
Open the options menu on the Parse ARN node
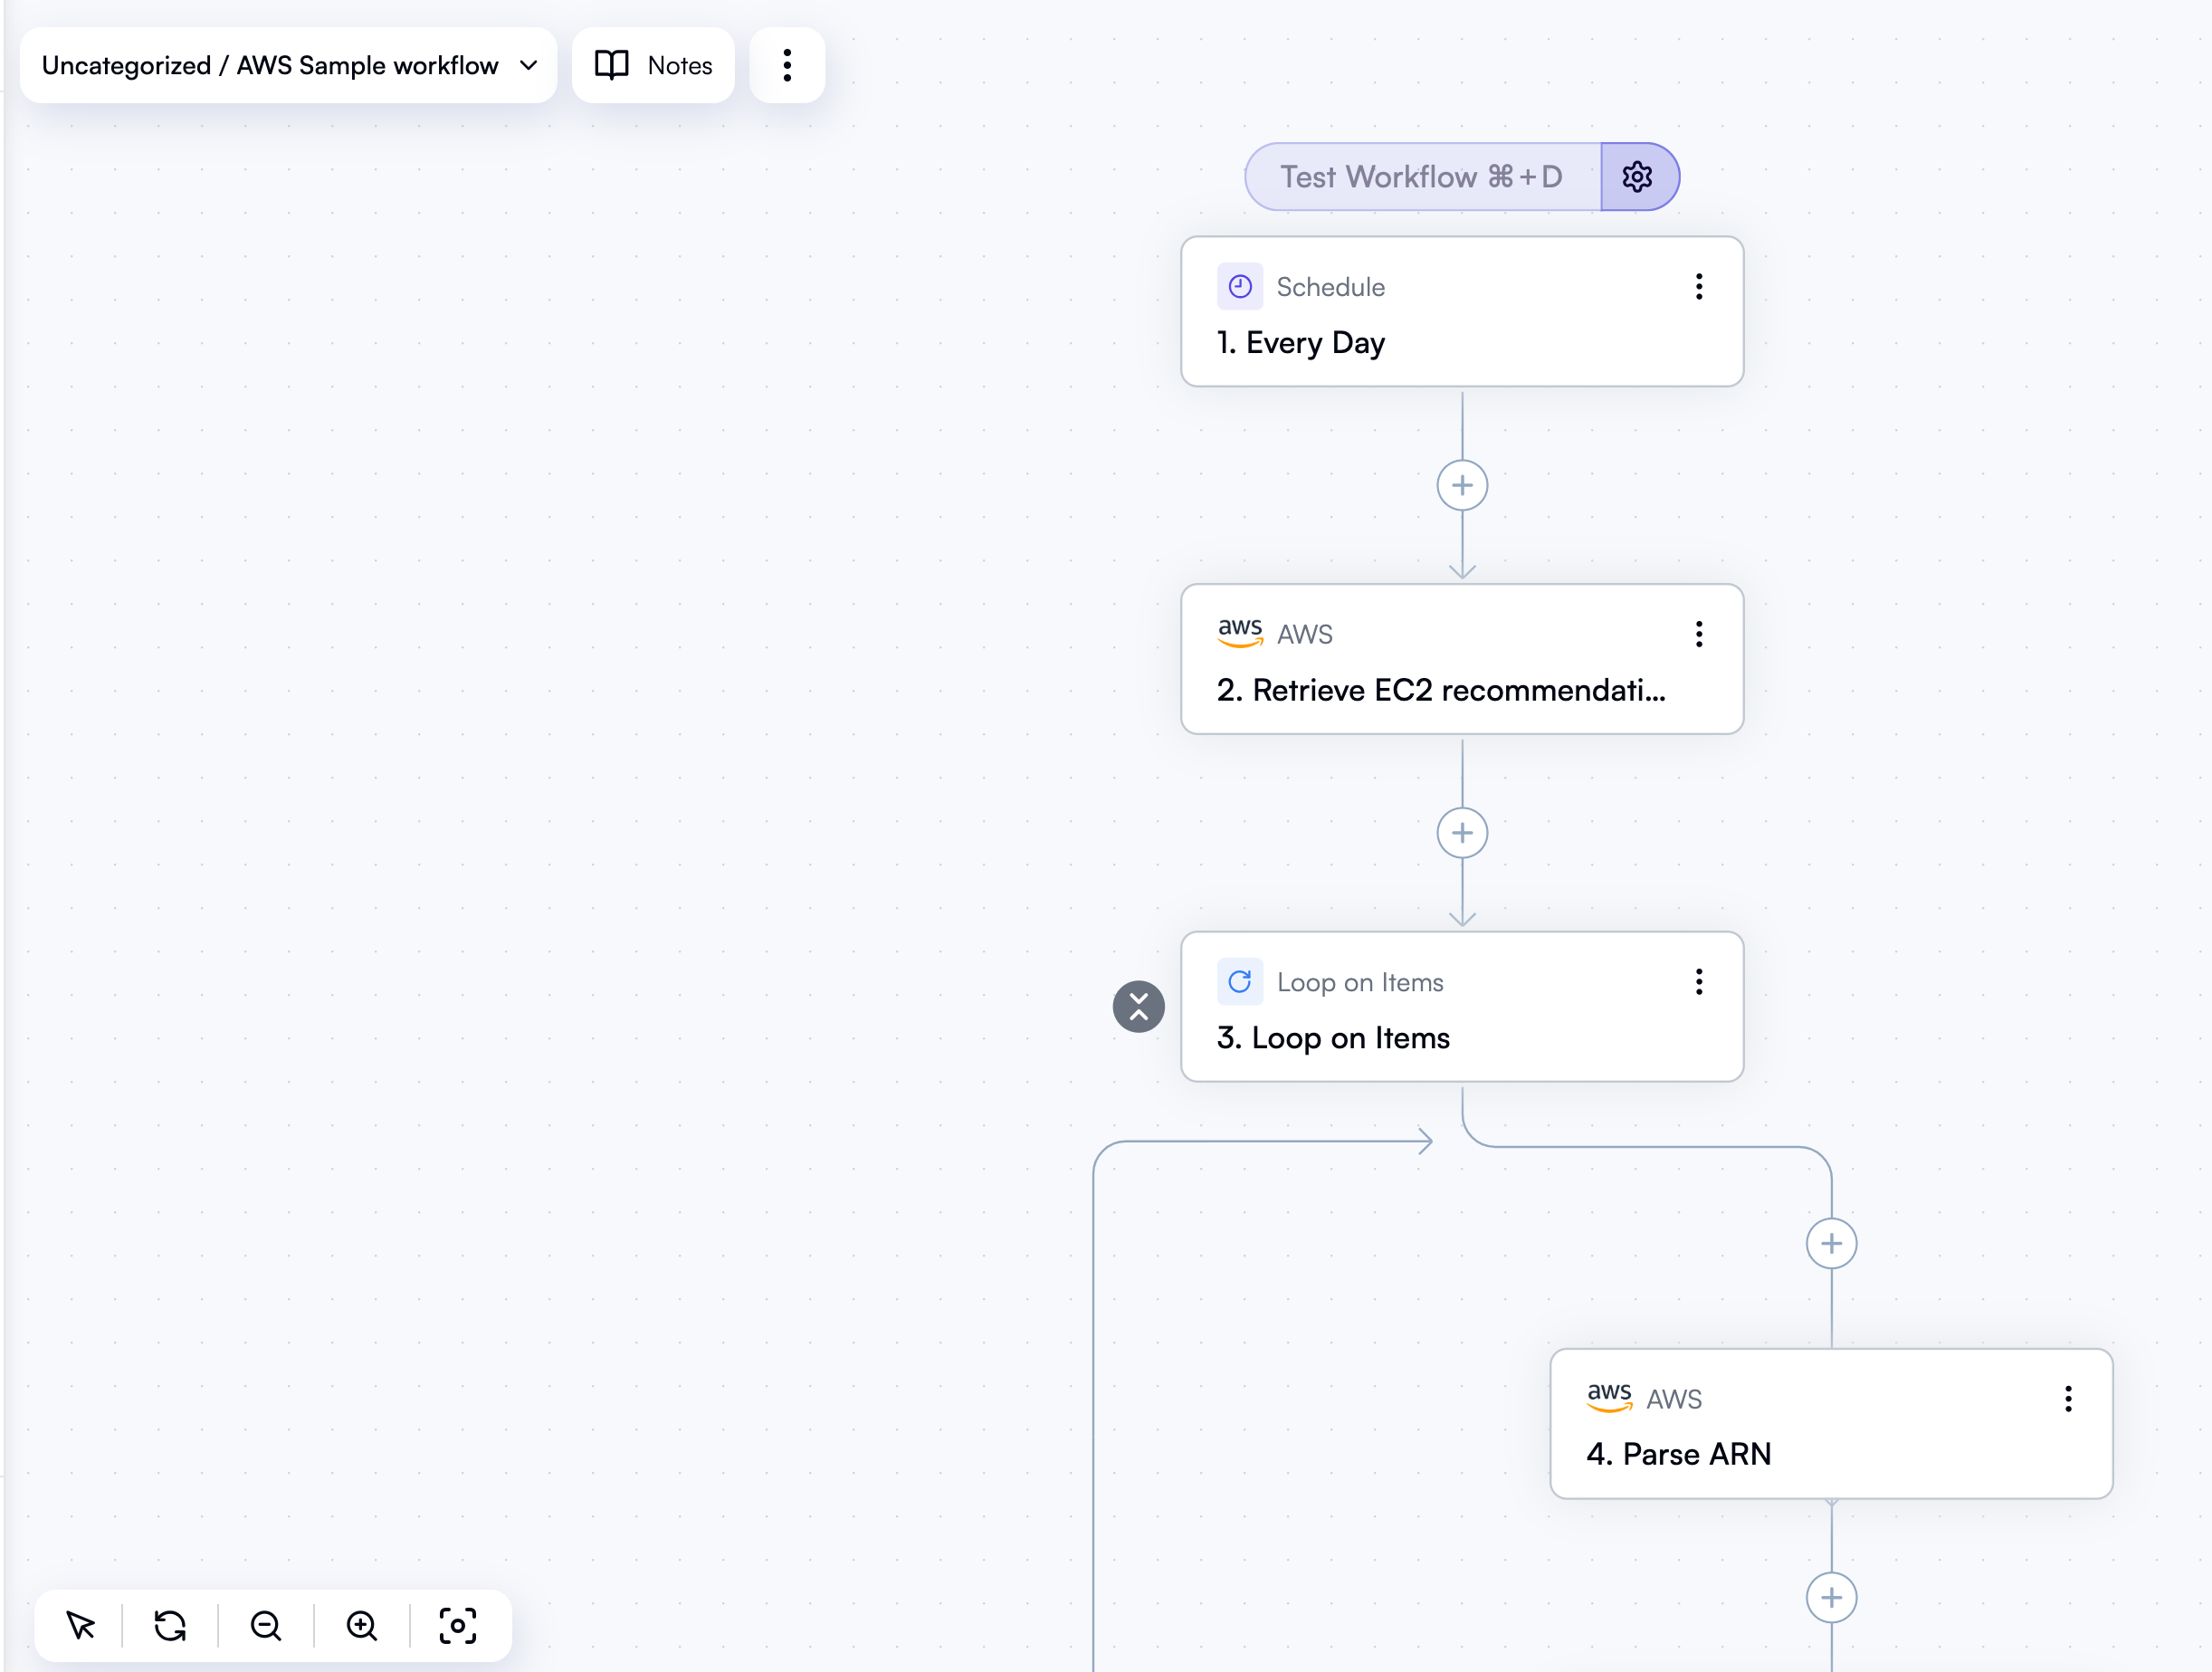pyautogui.click(x=2067, y=1398)
